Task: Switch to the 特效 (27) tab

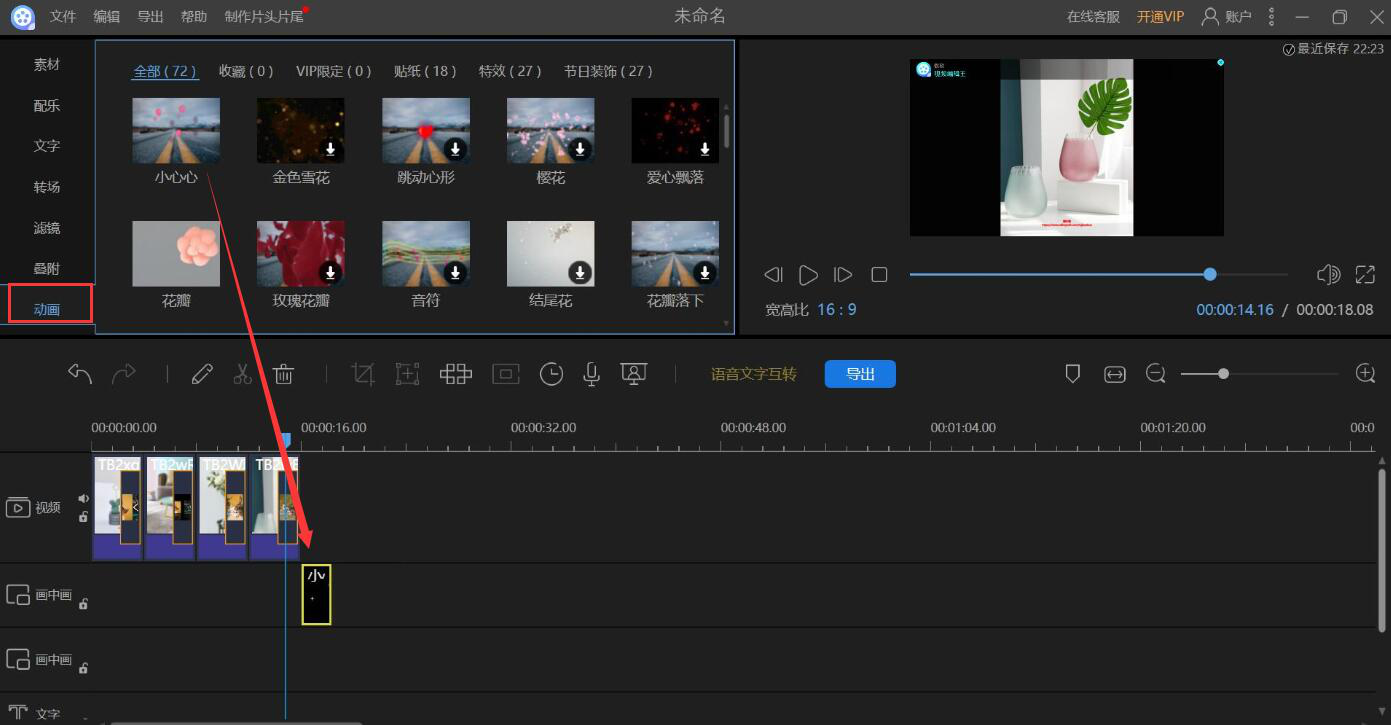Action: (510, 71)
